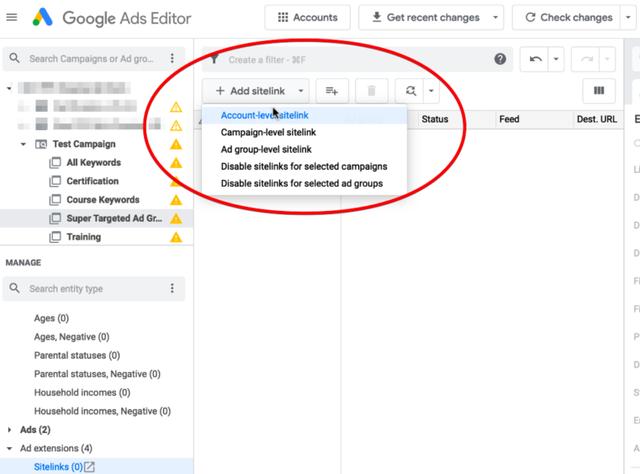The width and height of the screenshot is (640, 474).
Task: Click the replace text icon
Action: click(x=411, y=91)
